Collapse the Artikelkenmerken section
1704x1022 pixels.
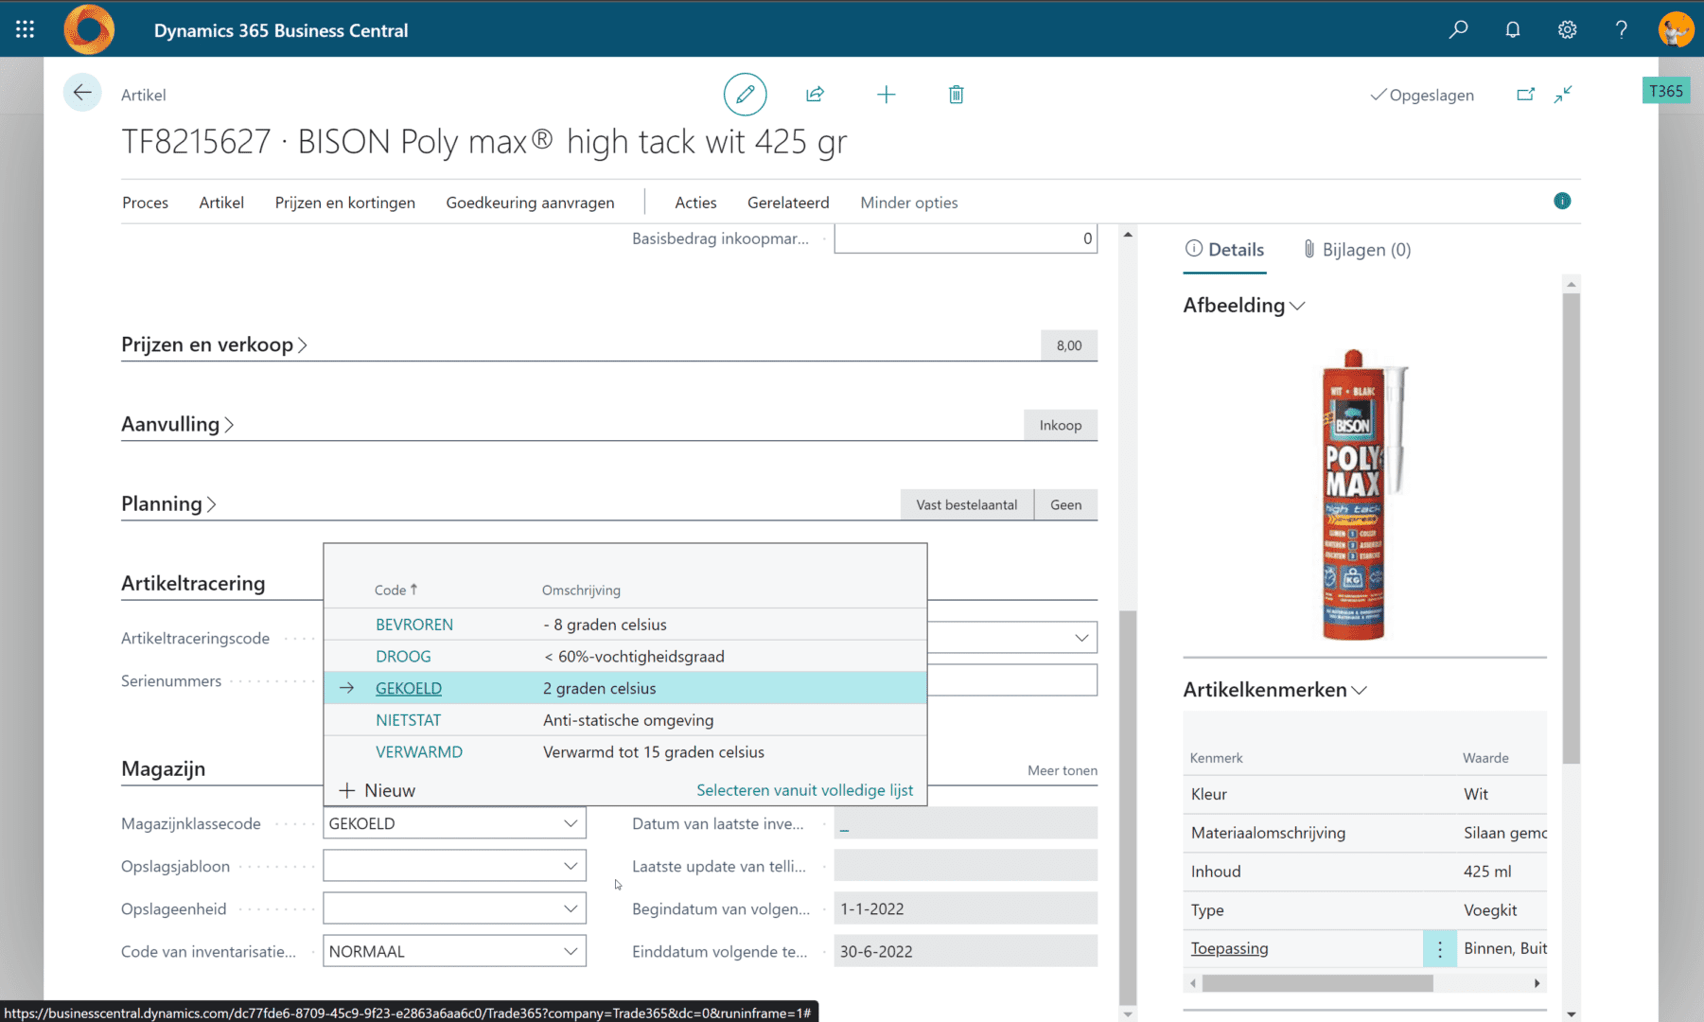(1275, 689)
